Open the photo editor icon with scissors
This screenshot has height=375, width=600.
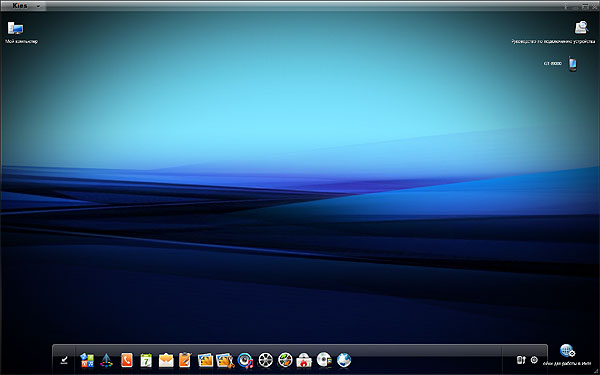tap(225, 360)
